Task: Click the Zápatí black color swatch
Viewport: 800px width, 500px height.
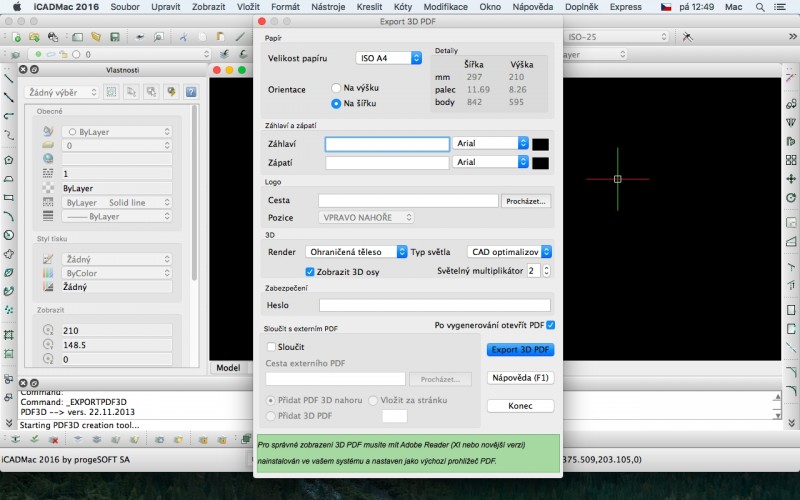Action: [540, 163]
